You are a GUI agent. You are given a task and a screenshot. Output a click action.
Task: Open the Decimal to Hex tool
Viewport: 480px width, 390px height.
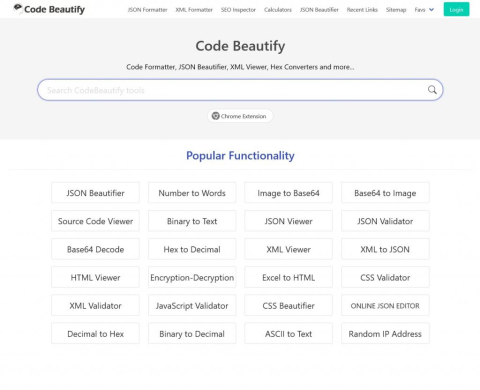(95, 333)
